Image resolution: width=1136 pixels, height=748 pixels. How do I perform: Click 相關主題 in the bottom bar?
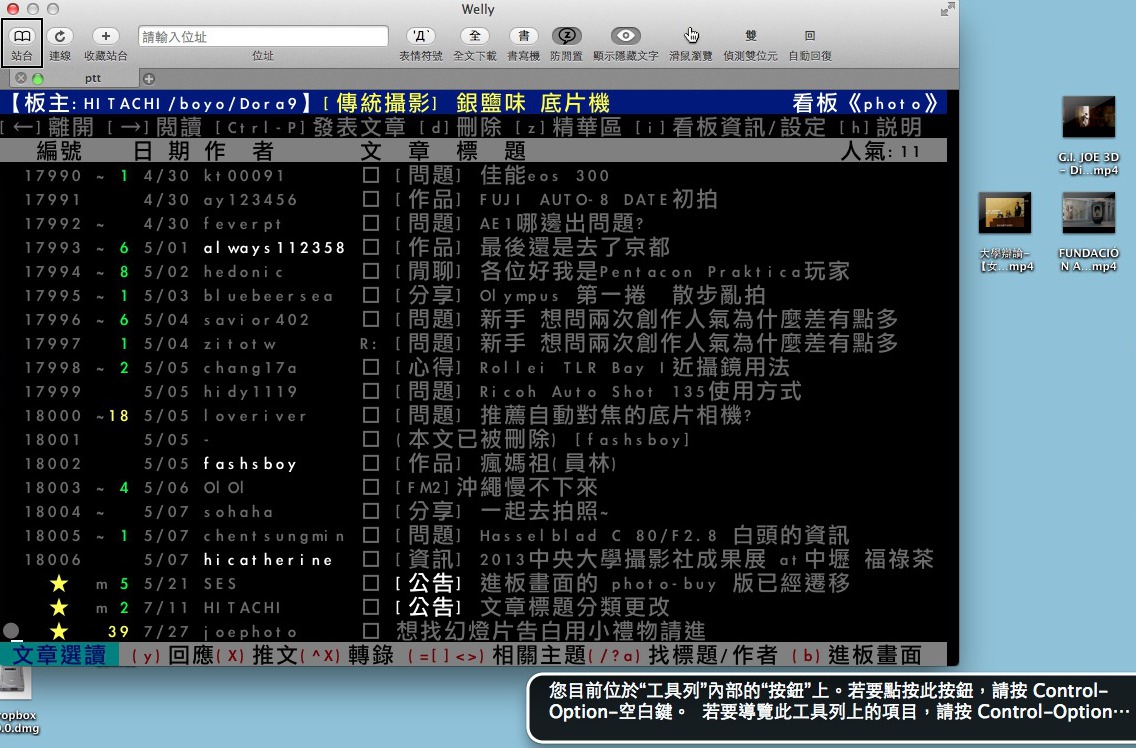538,654
